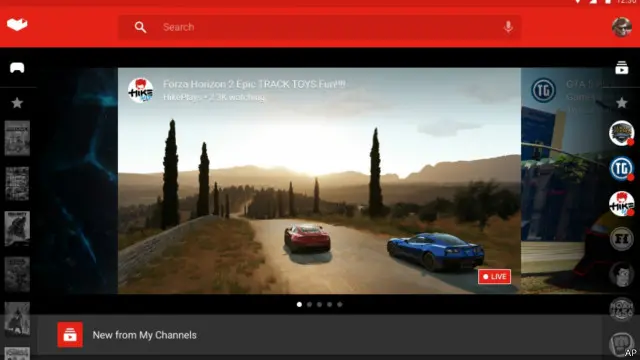
Task: Open New from My Channels red icon
Action: coord(70,335)
